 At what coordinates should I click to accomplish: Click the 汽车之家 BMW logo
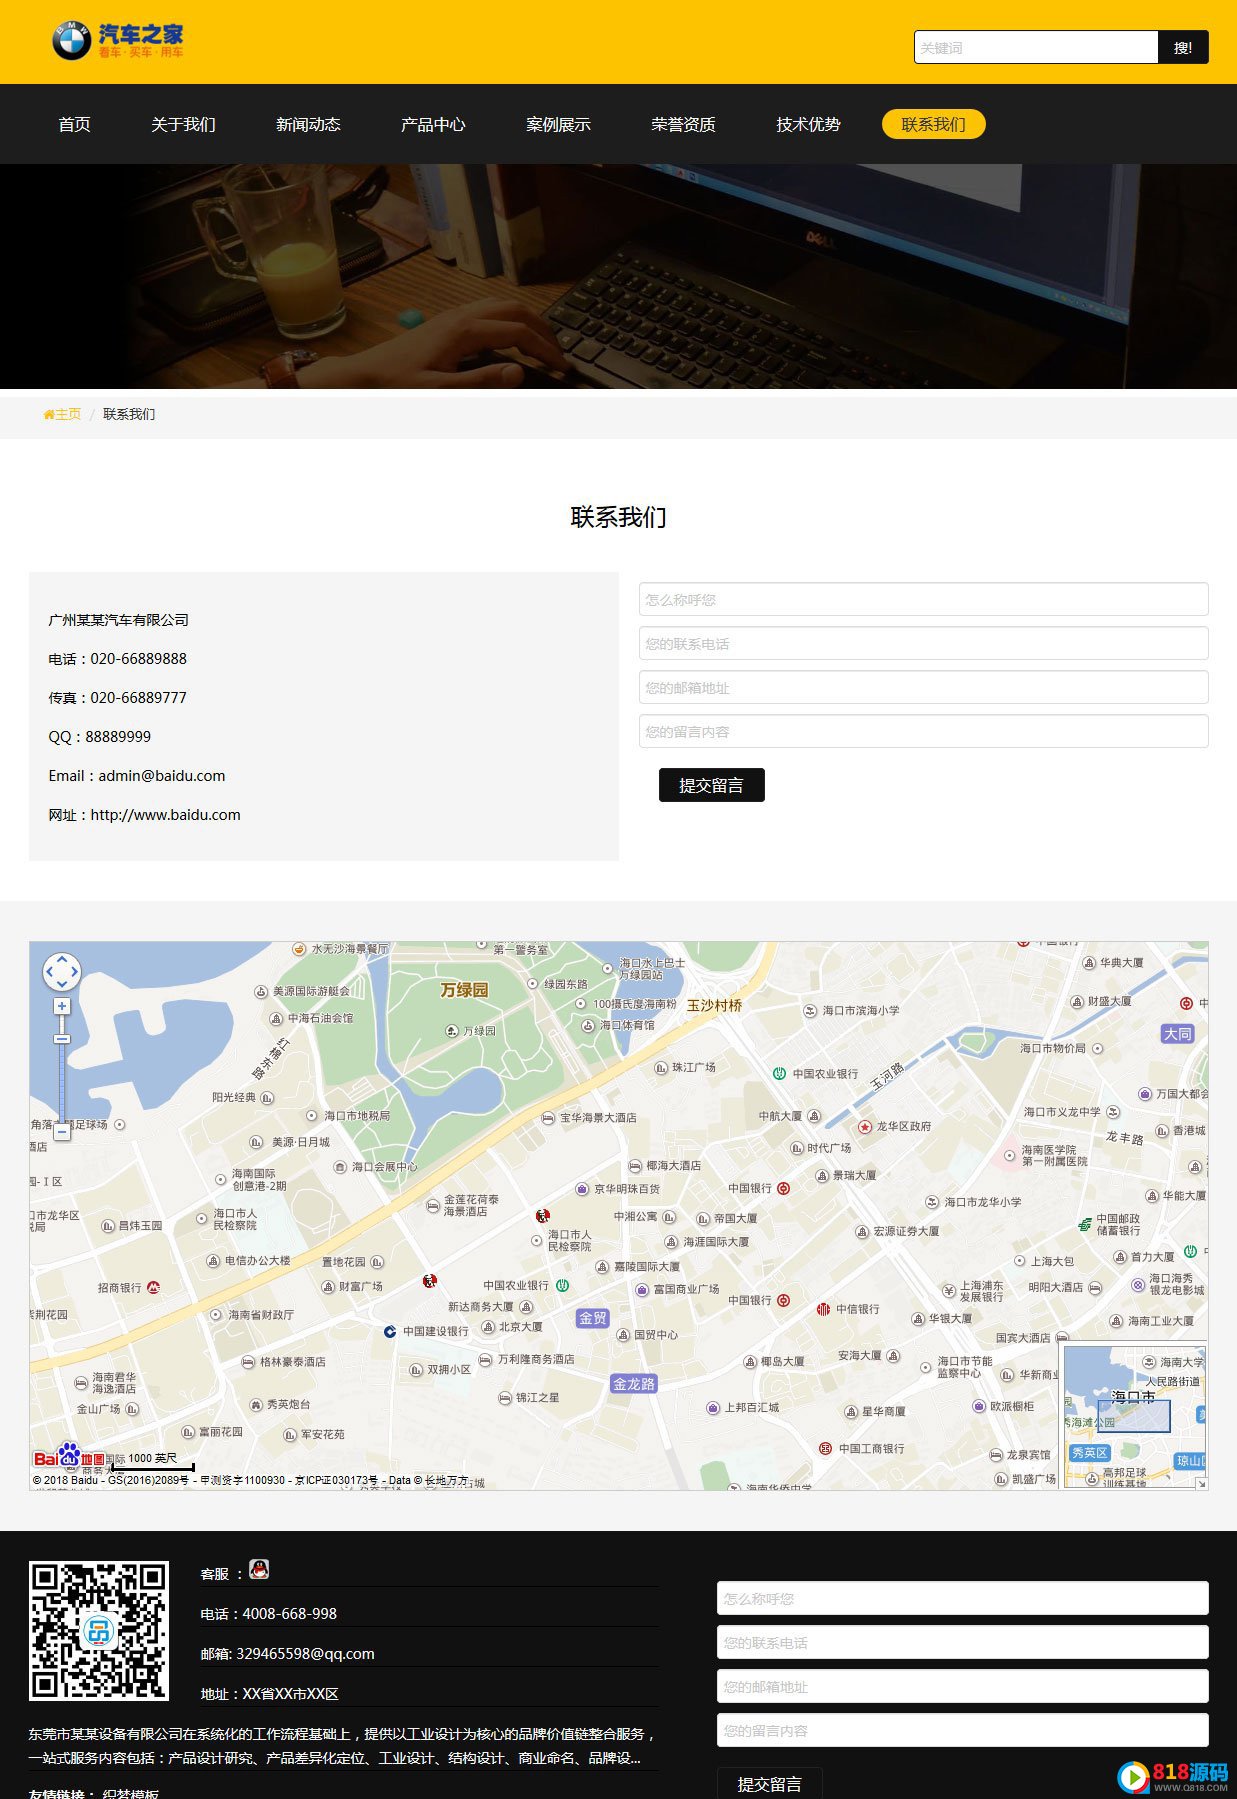118,41
